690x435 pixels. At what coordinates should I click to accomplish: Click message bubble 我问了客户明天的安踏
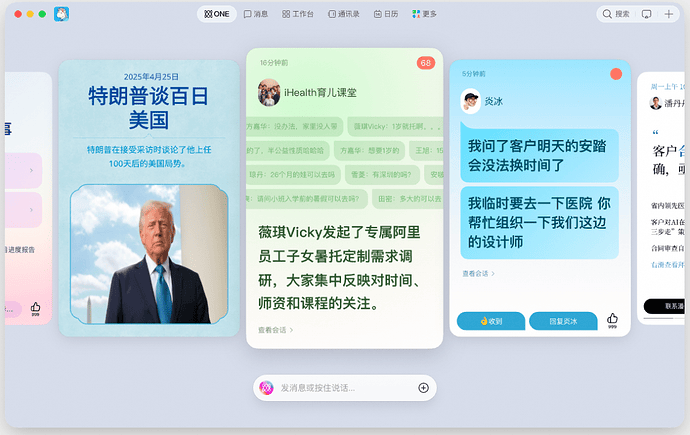tap(540, 156)
